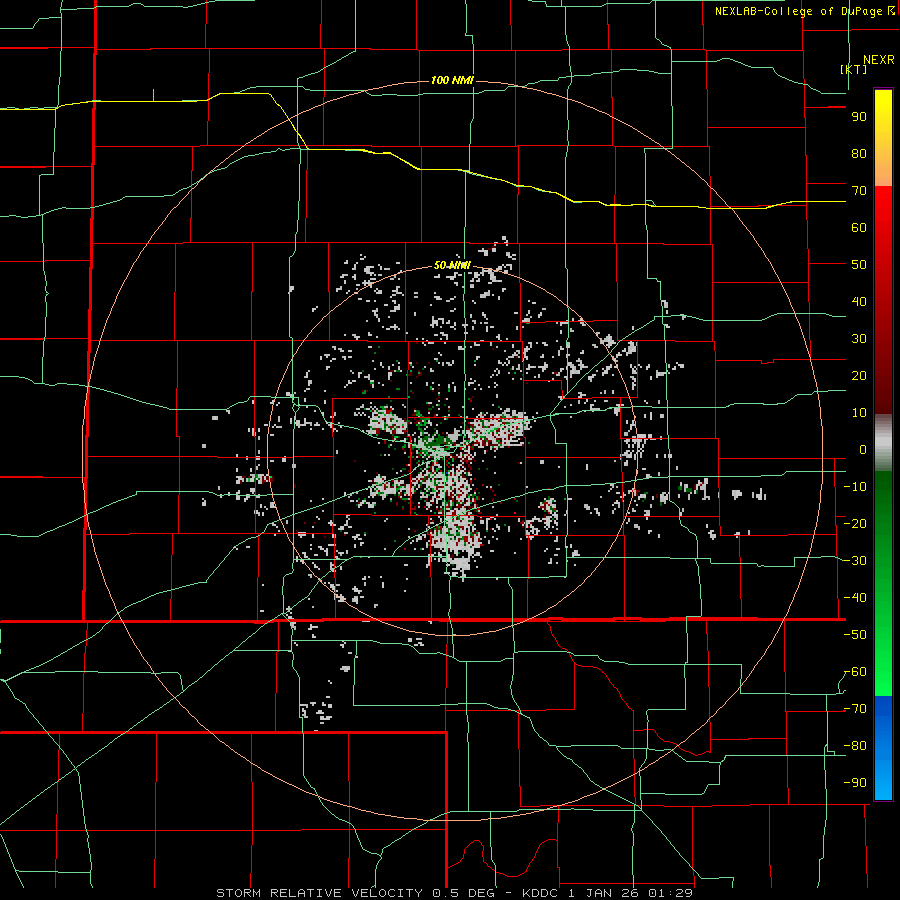The height and width of the screenshot is (900, 900).
Task: Click the -60 value on velocity scale
Action: pos(855,672)
